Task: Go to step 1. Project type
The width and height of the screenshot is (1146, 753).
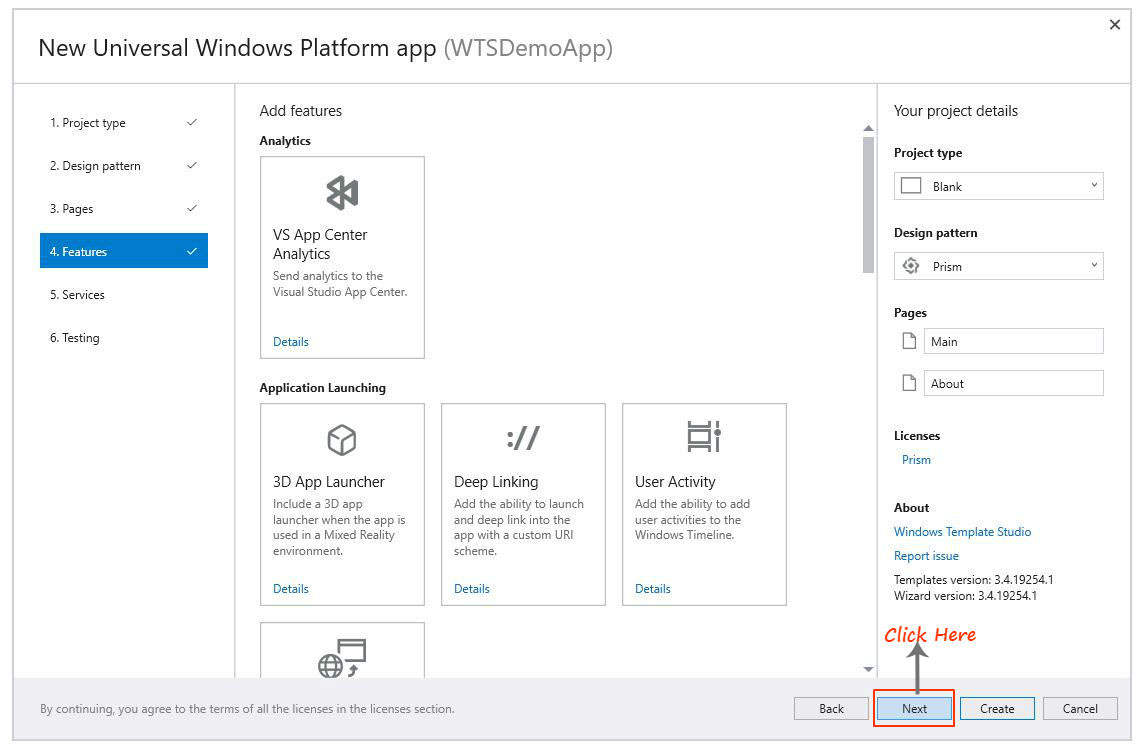Action: 124,123
